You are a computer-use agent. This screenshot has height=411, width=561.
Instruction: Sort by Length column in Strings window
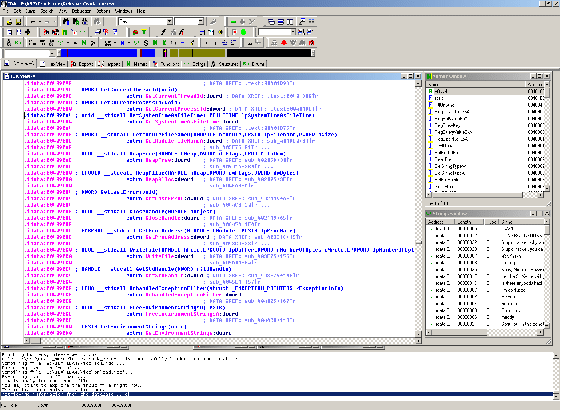coord(469,222)
